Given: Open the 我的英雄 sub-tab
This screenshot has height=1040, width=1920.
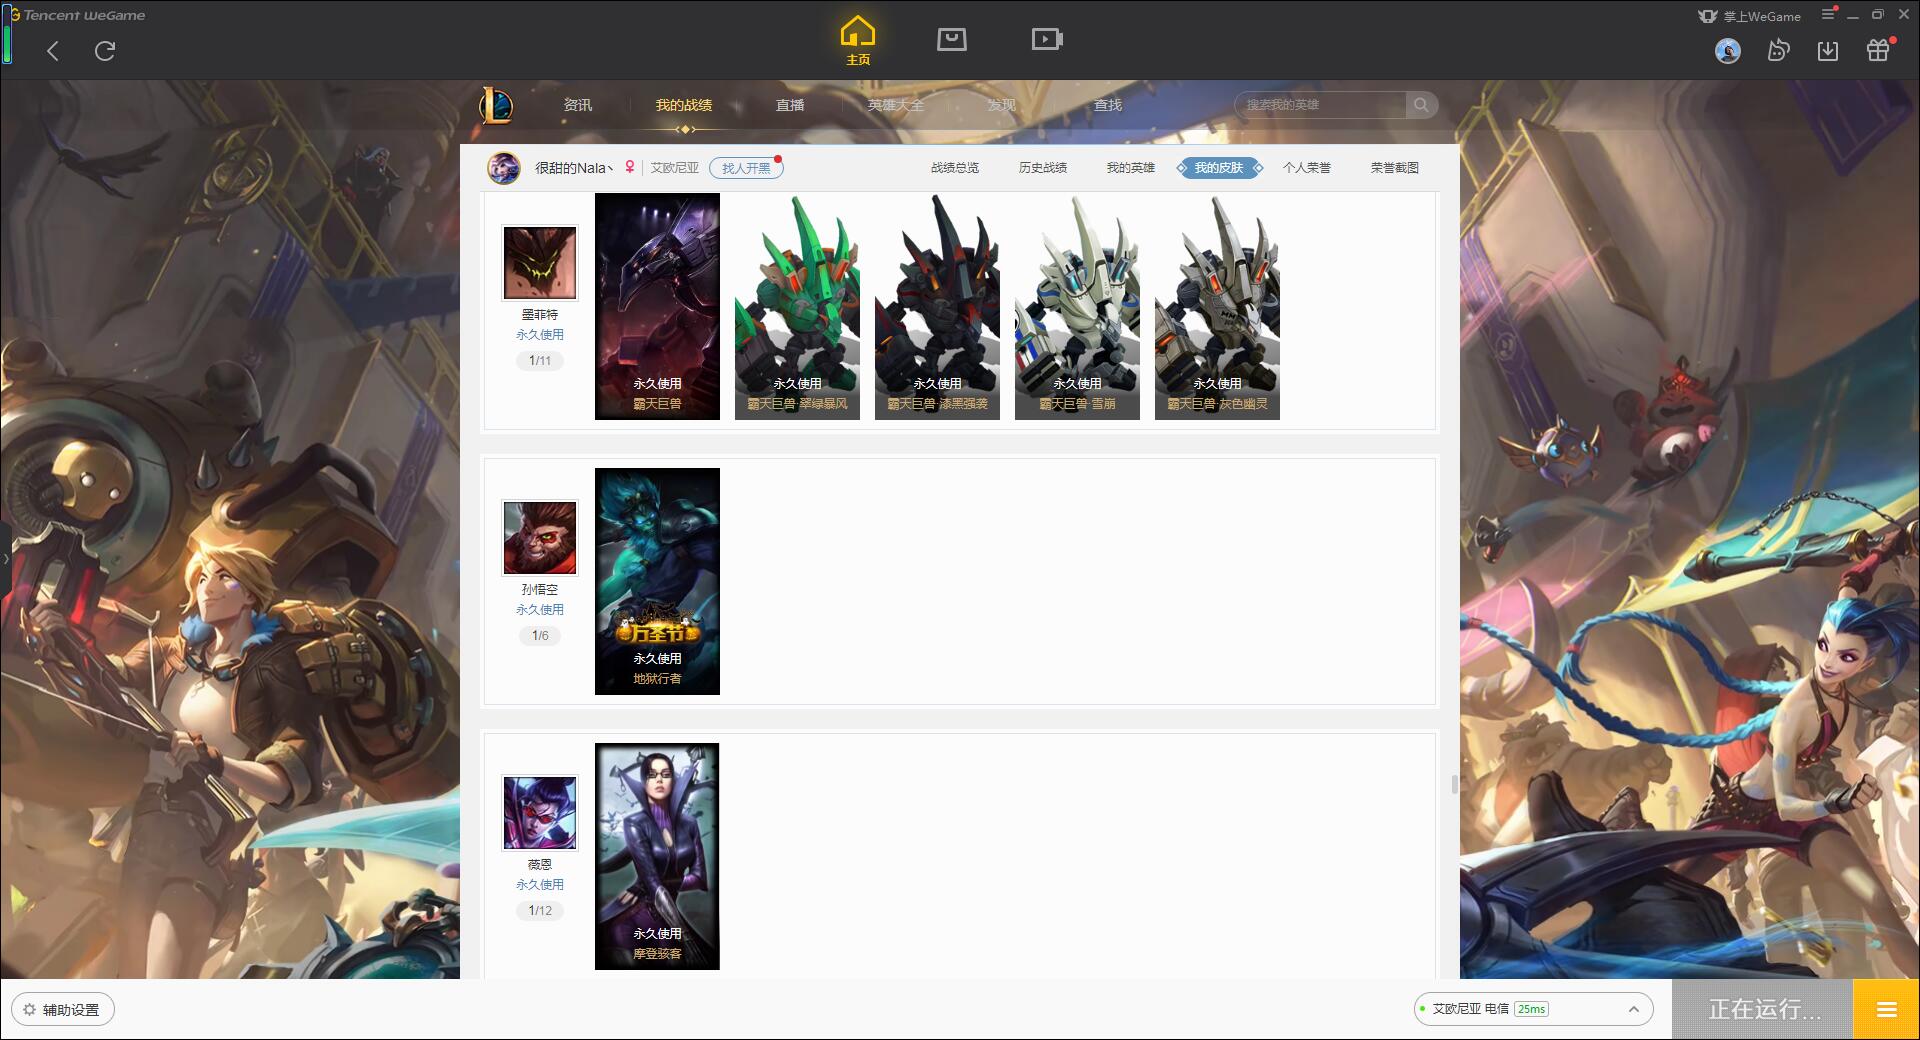Looking at the screenshot, I should 1131,168.
